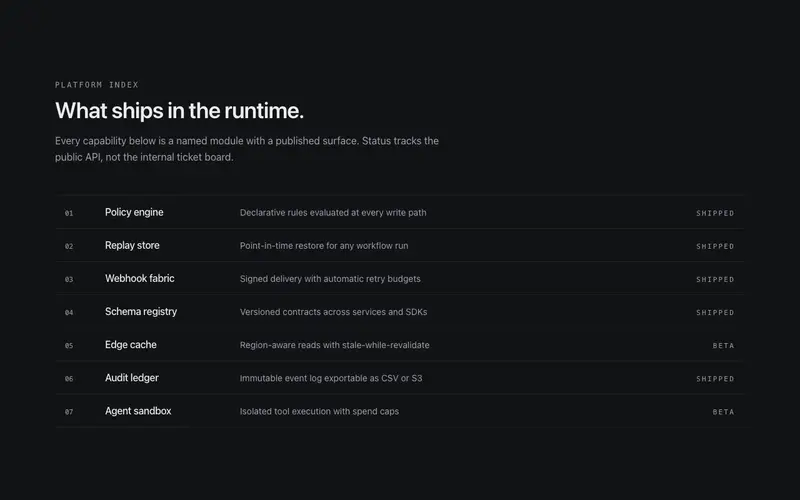Viewport: 800px width, 500px height.
Task: Click the paragraph starting Every capability below
Action: coord(247,149)
